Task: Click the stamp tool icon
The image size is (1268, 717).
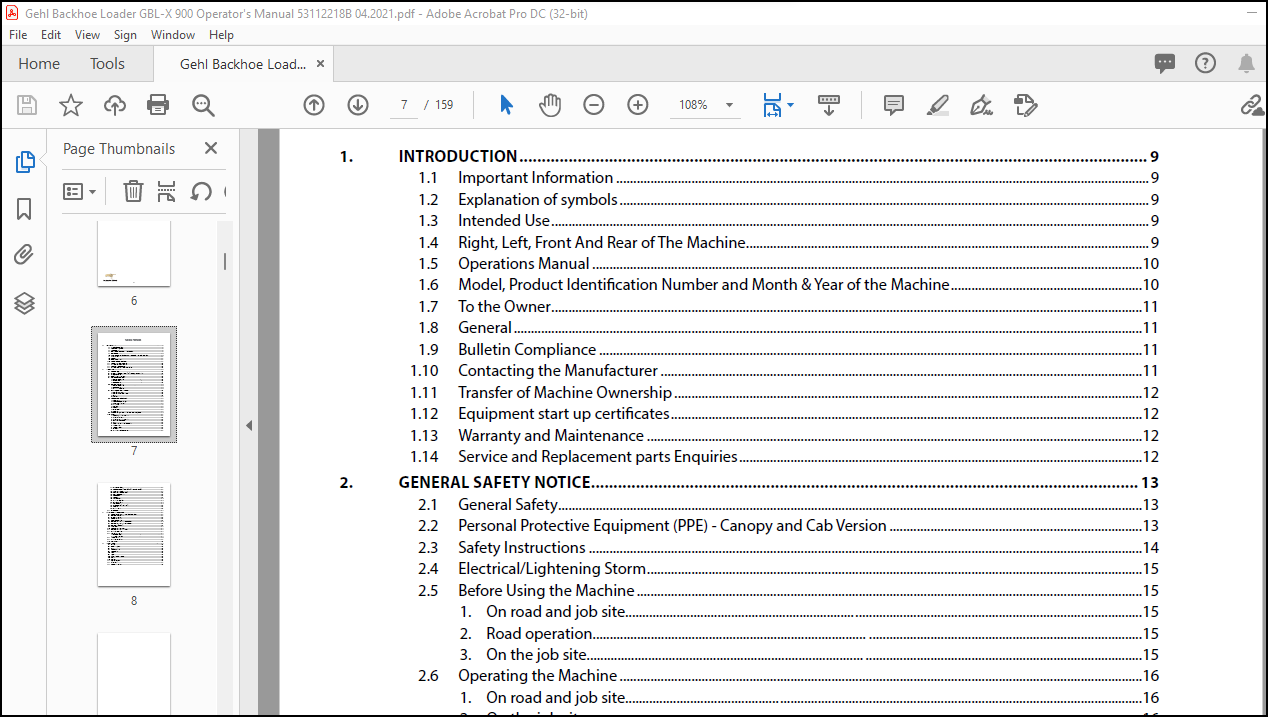Action: click(1025, 105)
